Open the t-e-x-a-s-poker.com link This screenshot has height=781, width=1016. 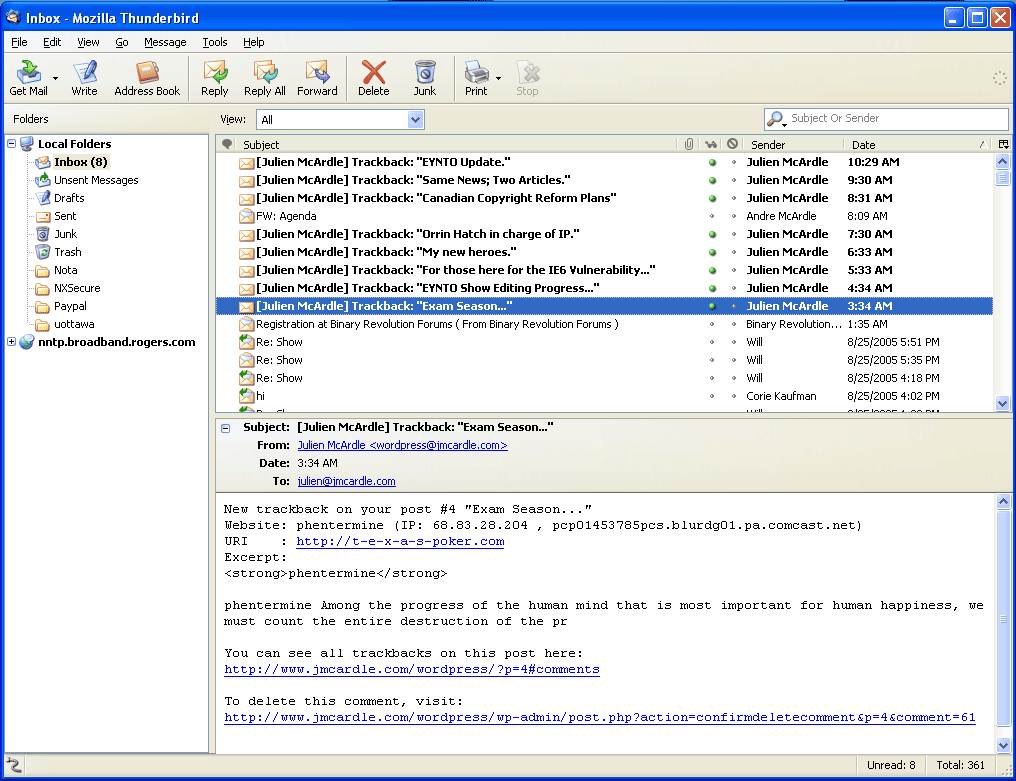[x=400, y=541]
